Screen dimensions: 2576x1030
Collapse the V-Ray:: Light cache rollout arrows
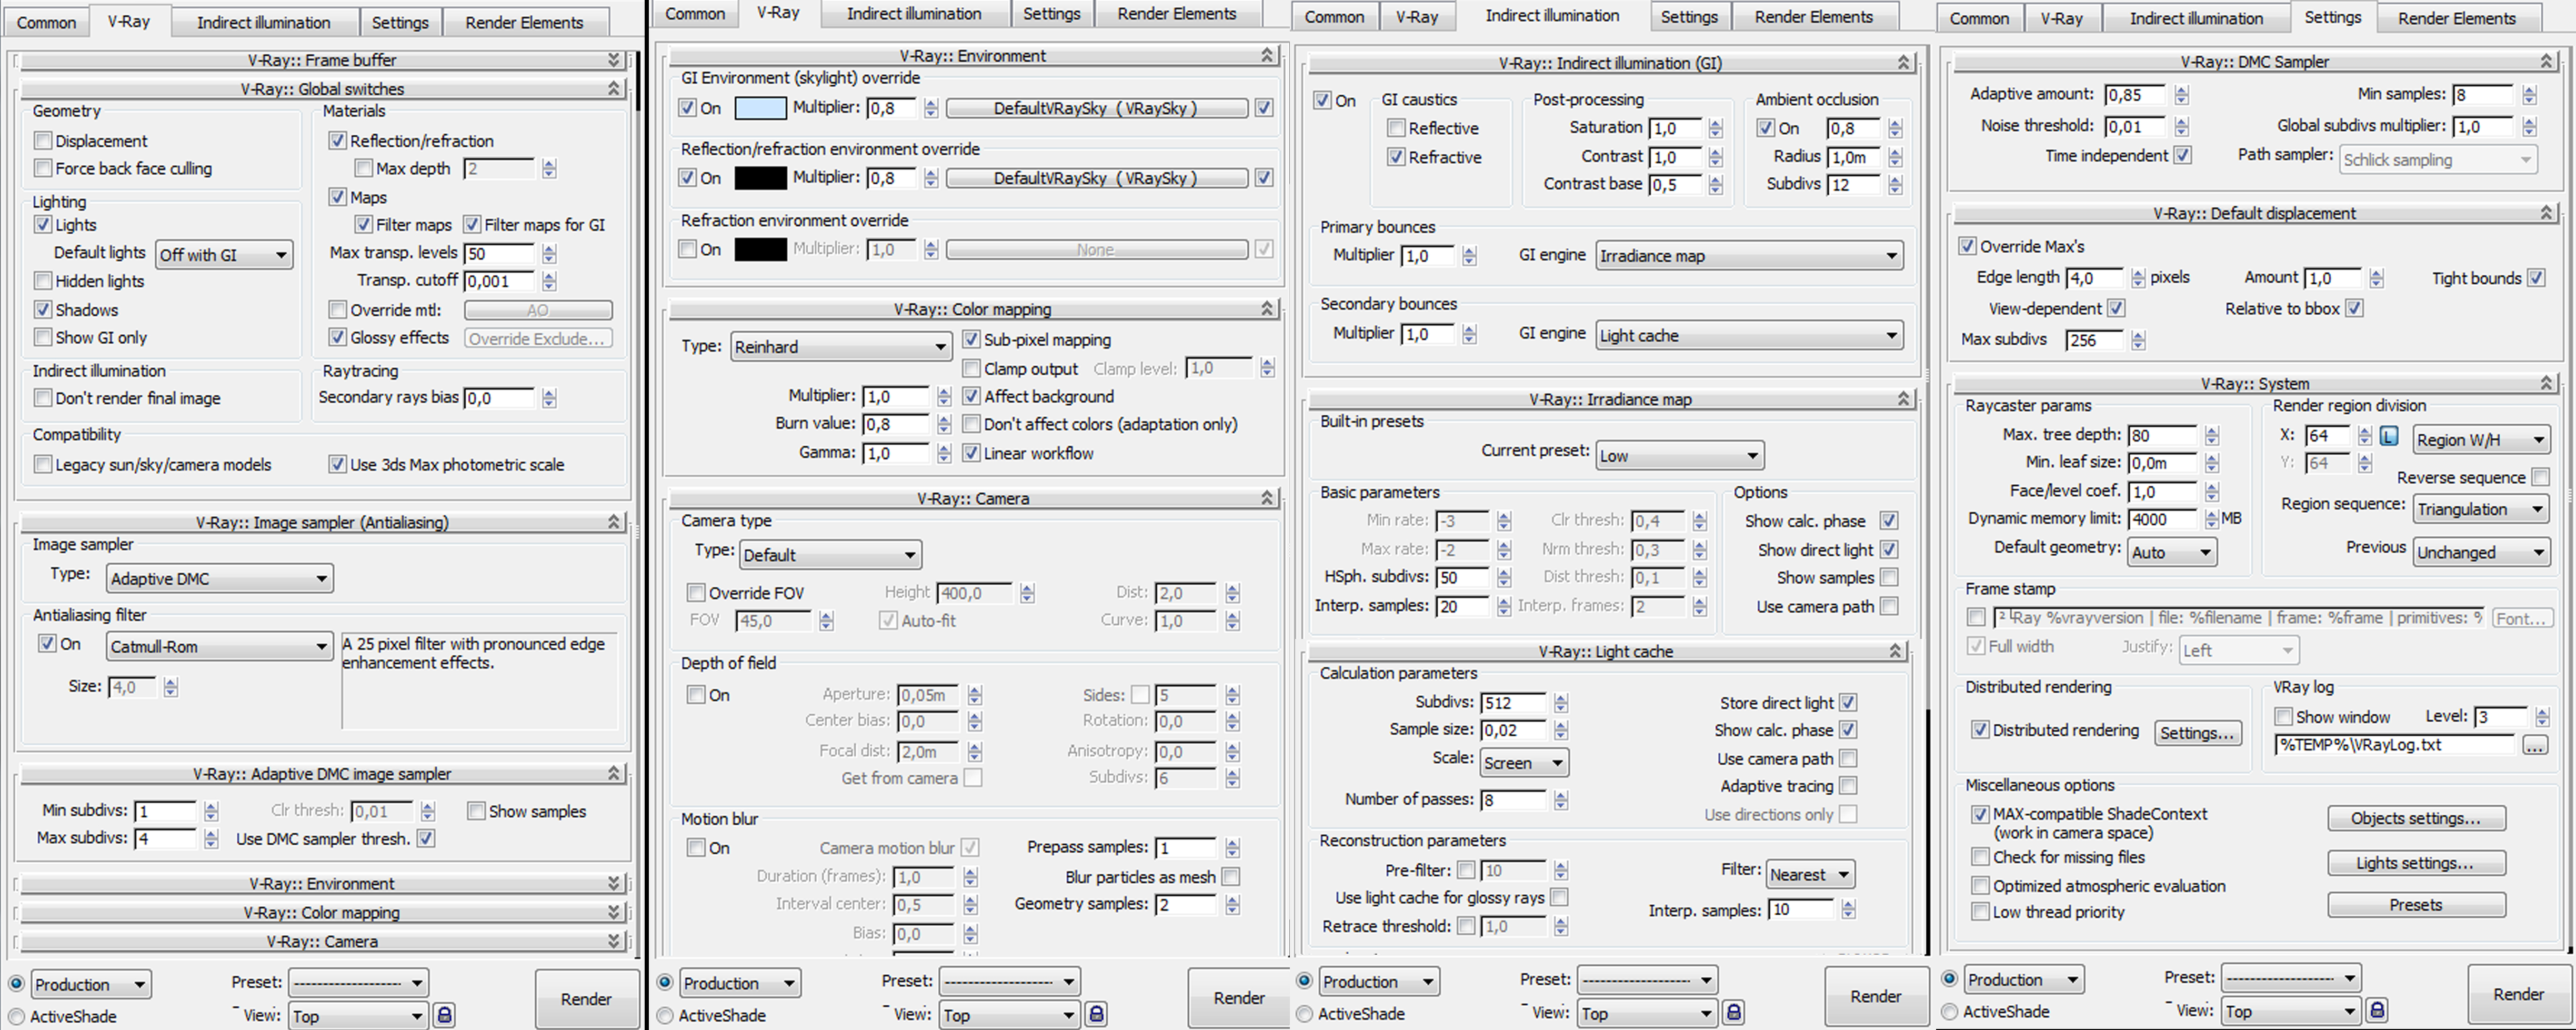(1895, 651)
